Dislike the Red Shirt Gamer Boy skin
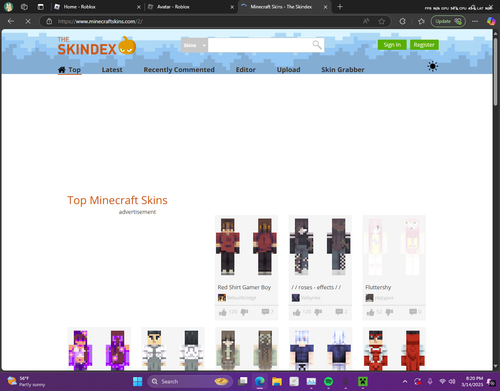This screenshot has width=500, height=391. pyautogui.click(x=244, y=312)
